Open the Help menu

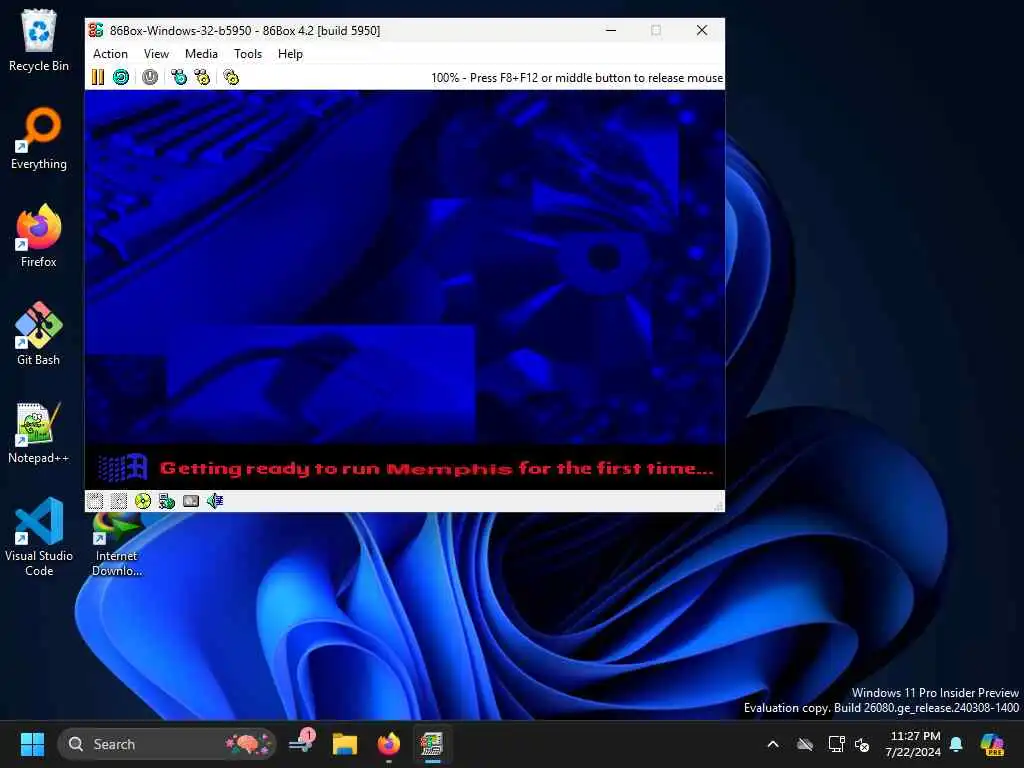290,54
